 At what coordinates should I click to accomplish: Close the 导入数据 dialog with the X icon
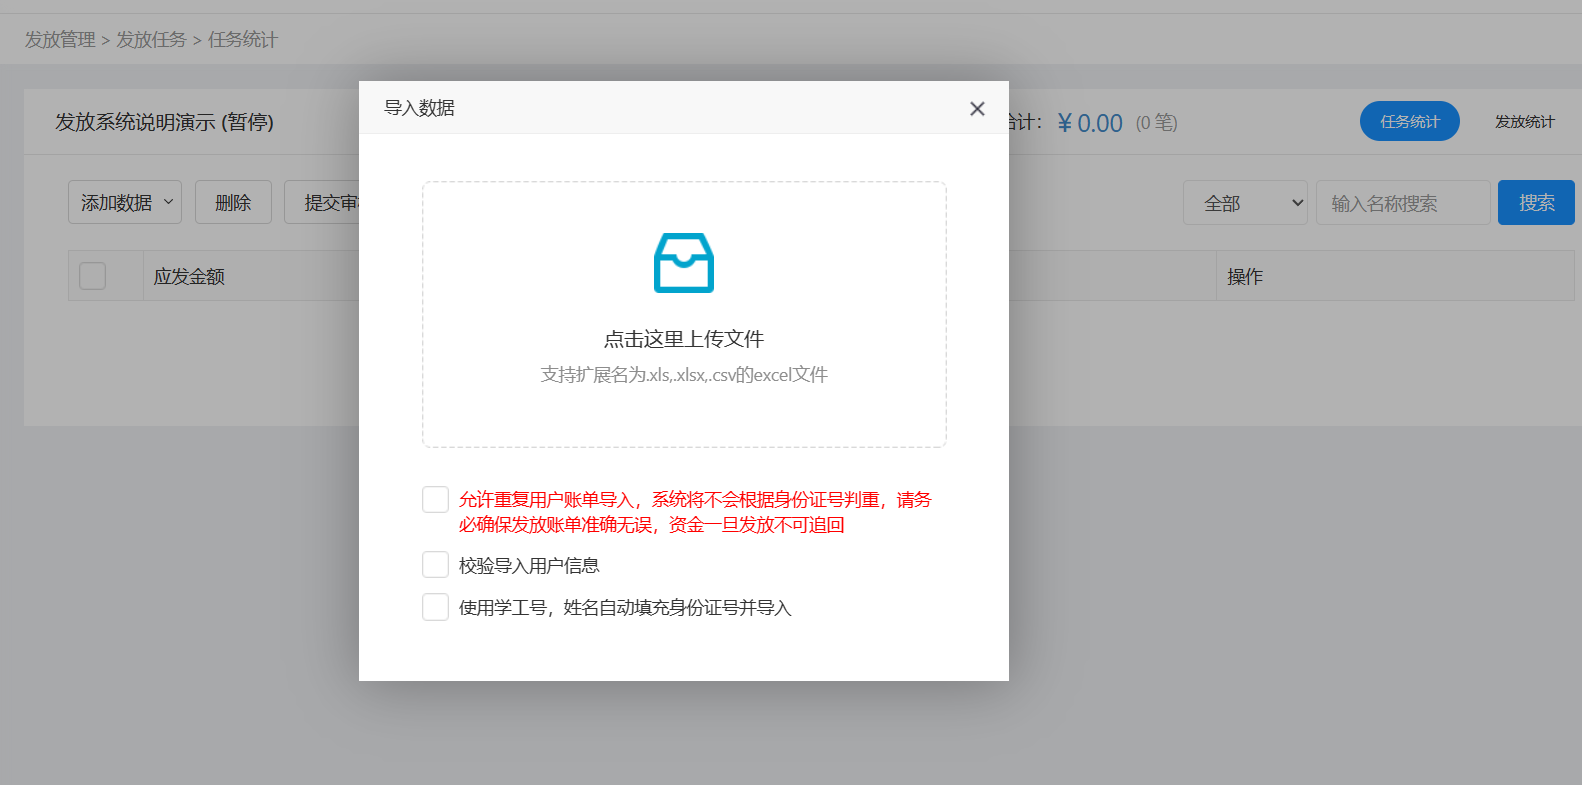click(977, 108)
